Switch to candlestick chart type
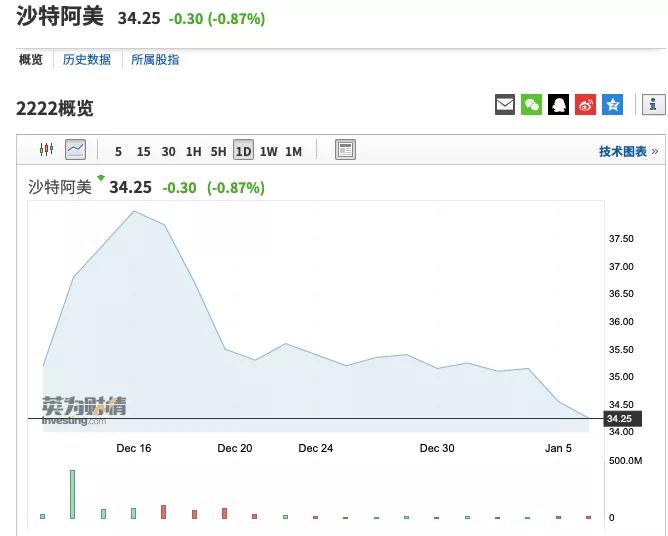Screen dimensions: 668x536 [x=46, y=150]
